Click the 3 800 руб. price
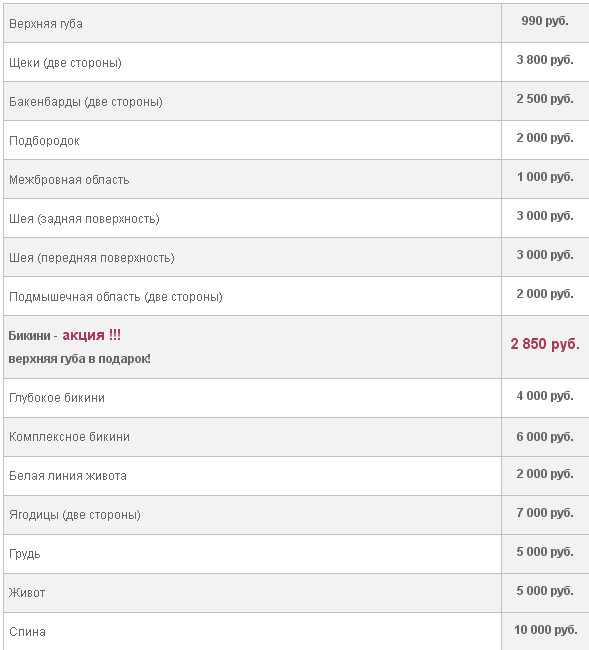The width and height of the screenshot is (589, 650). [x=545, y=60]
